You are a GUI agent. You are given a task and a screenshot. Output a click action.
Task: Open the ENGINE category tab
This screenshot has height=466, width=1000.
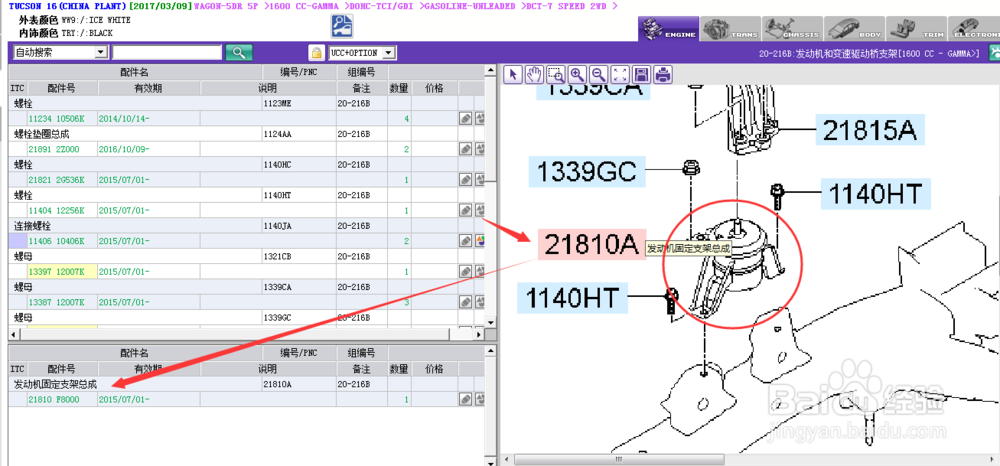[668, 29]
